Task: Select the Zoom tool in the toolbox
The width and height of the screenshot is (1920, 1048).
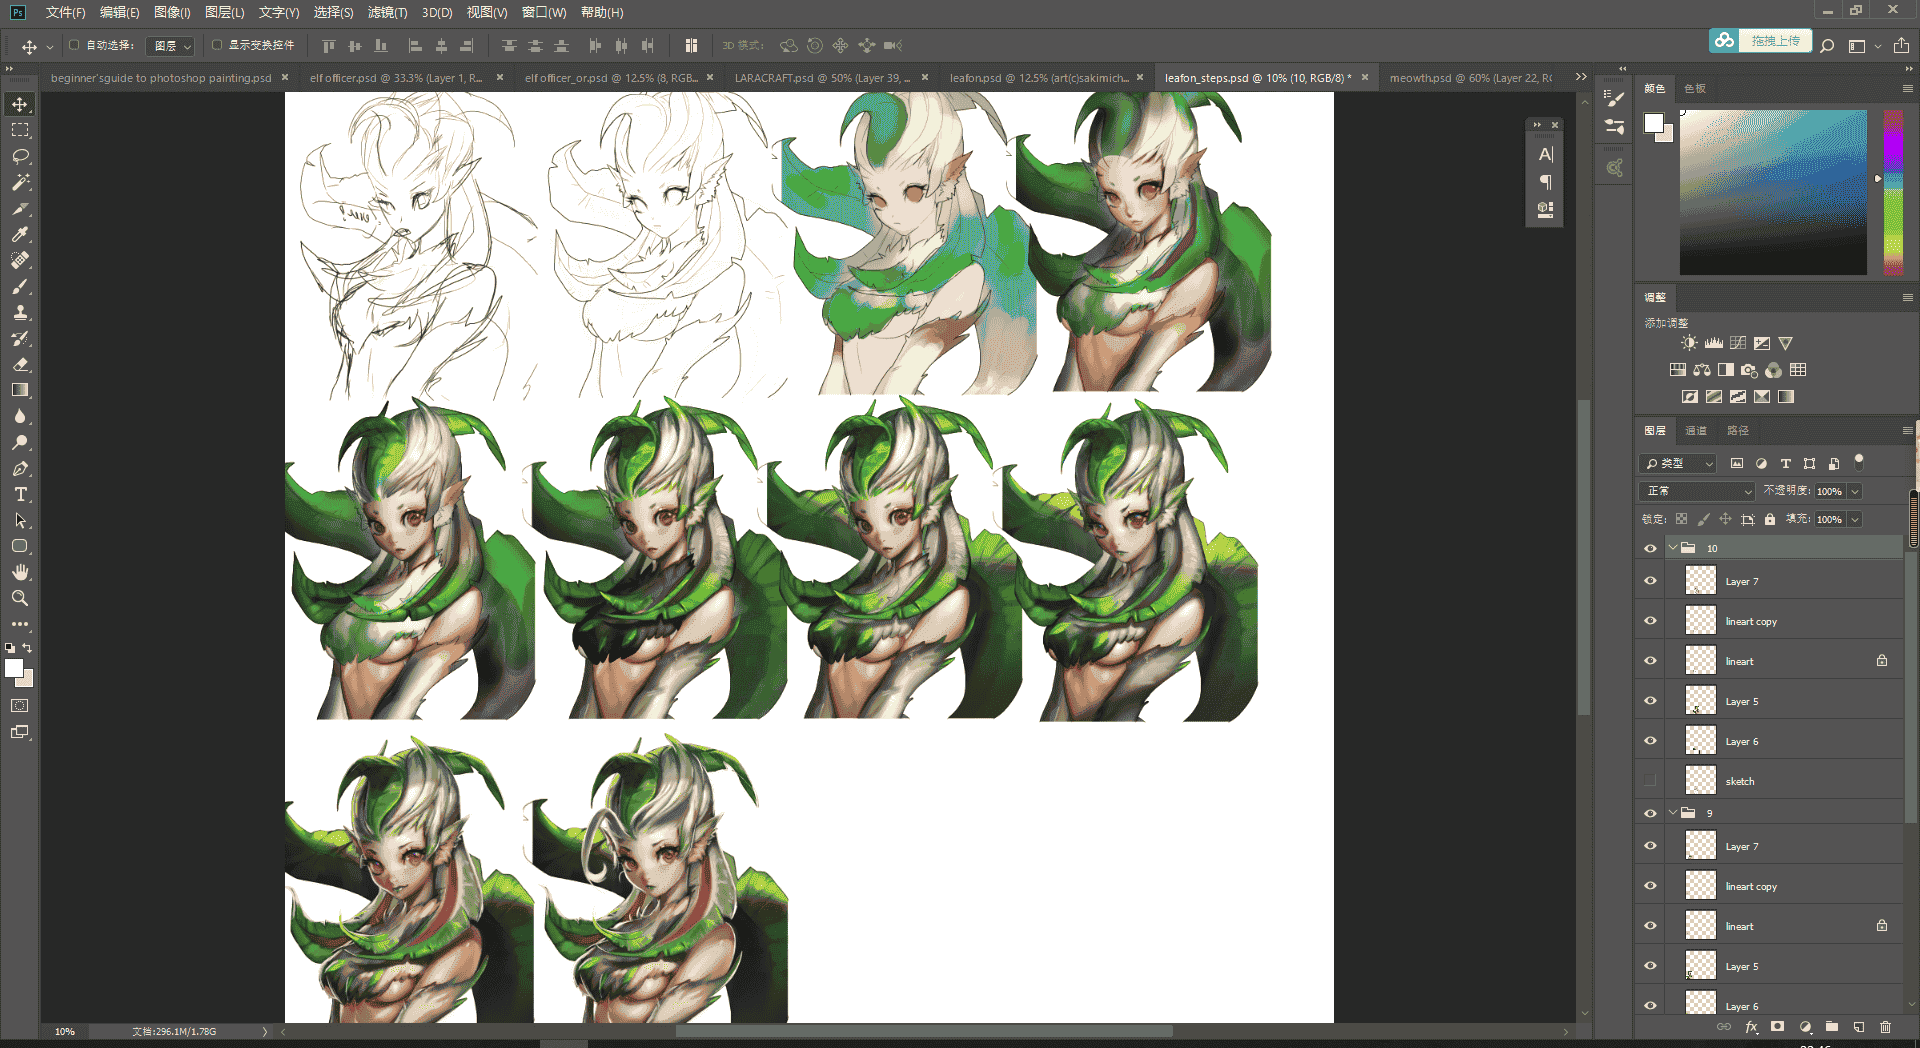Action: click(20, 598)
